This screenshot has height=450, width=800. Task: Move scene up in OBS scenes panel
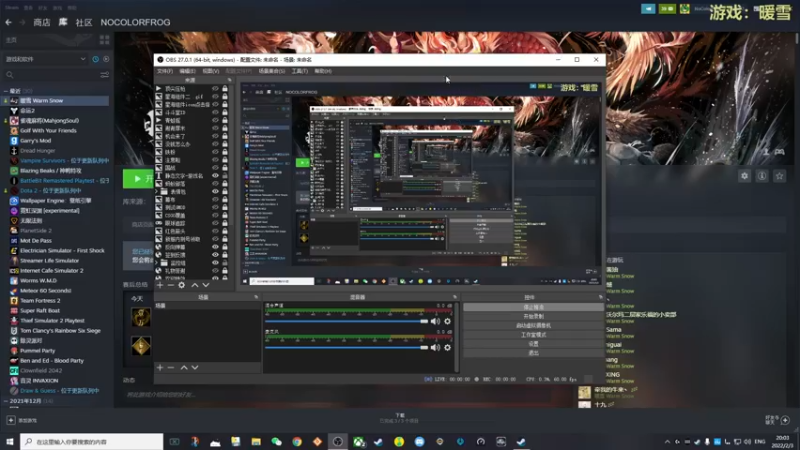point(184,367)
